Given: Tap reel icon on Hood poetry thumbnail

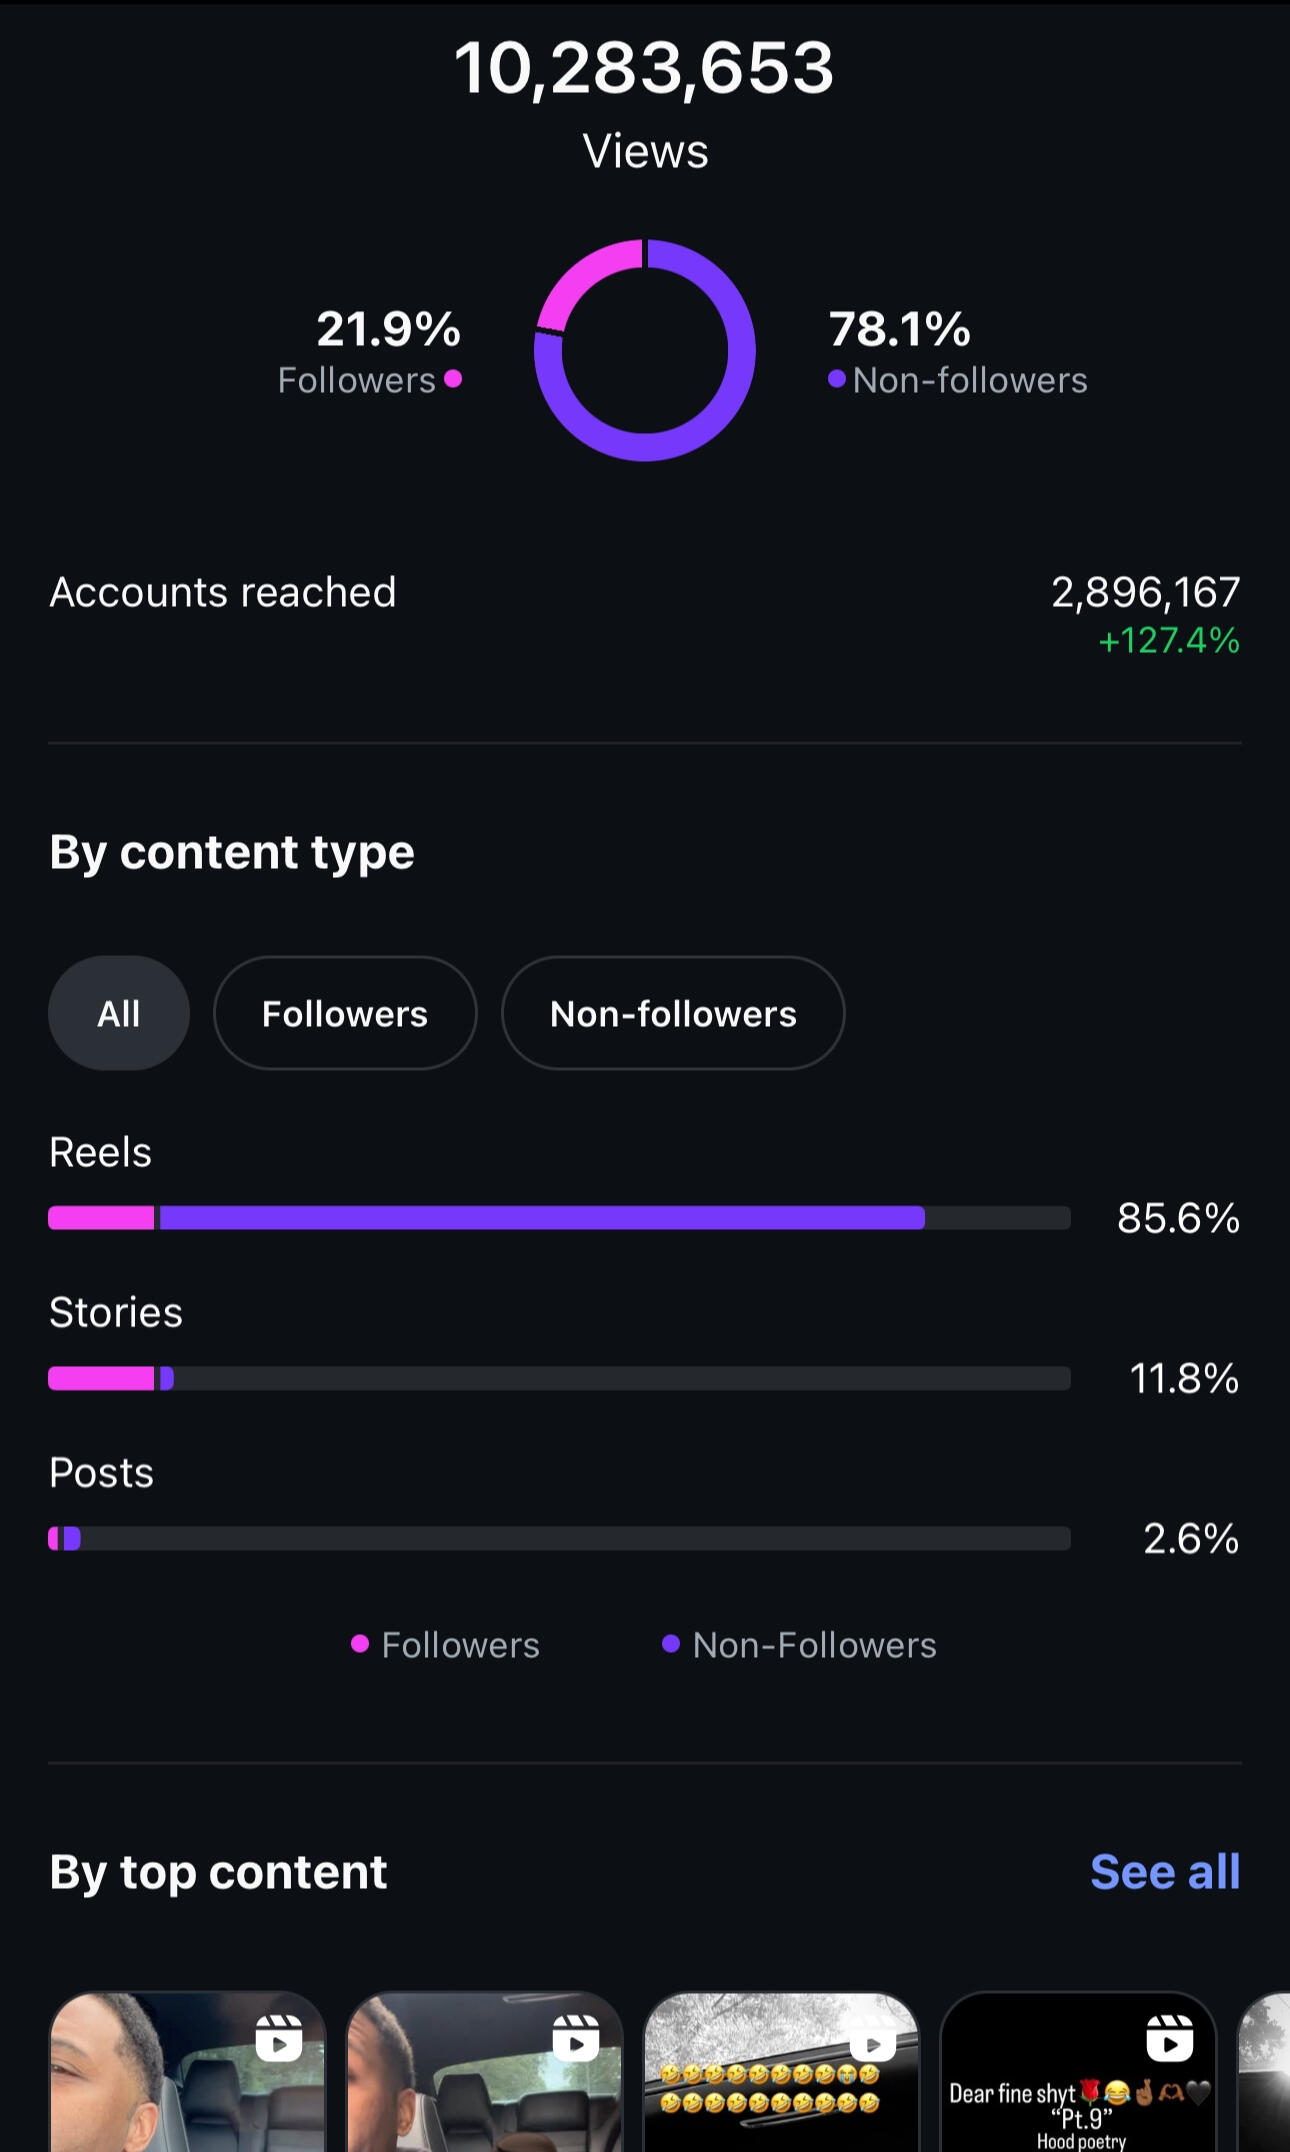Looking at the screenshot, I should pyautogui.click(x=1170, y=2037).
